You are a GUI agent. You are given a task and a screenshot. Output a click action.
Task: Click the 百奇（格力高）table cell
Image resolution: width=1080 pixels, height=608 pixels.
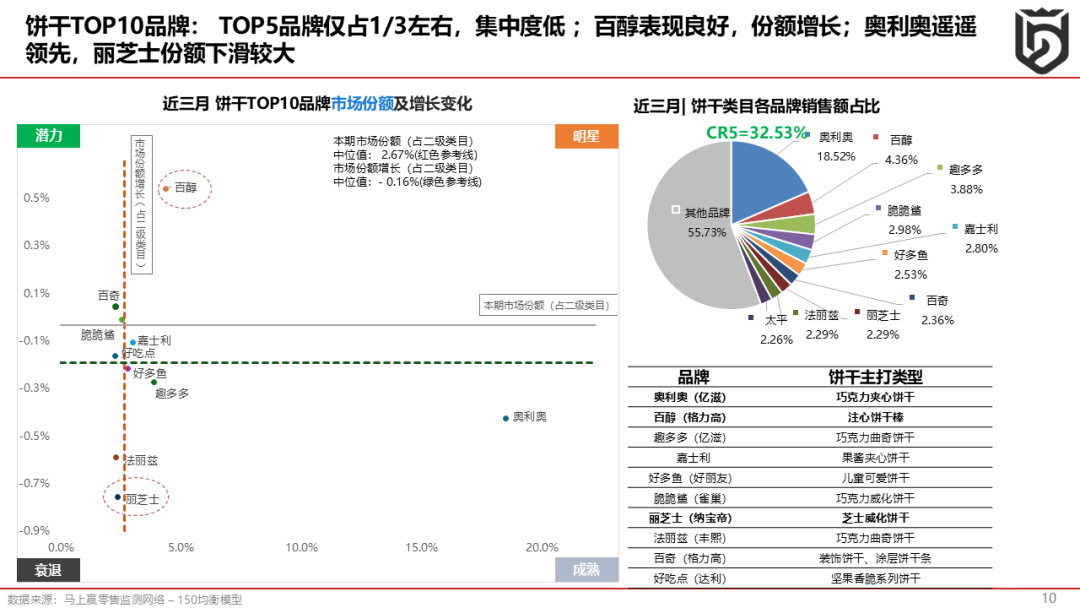[689, 558]
